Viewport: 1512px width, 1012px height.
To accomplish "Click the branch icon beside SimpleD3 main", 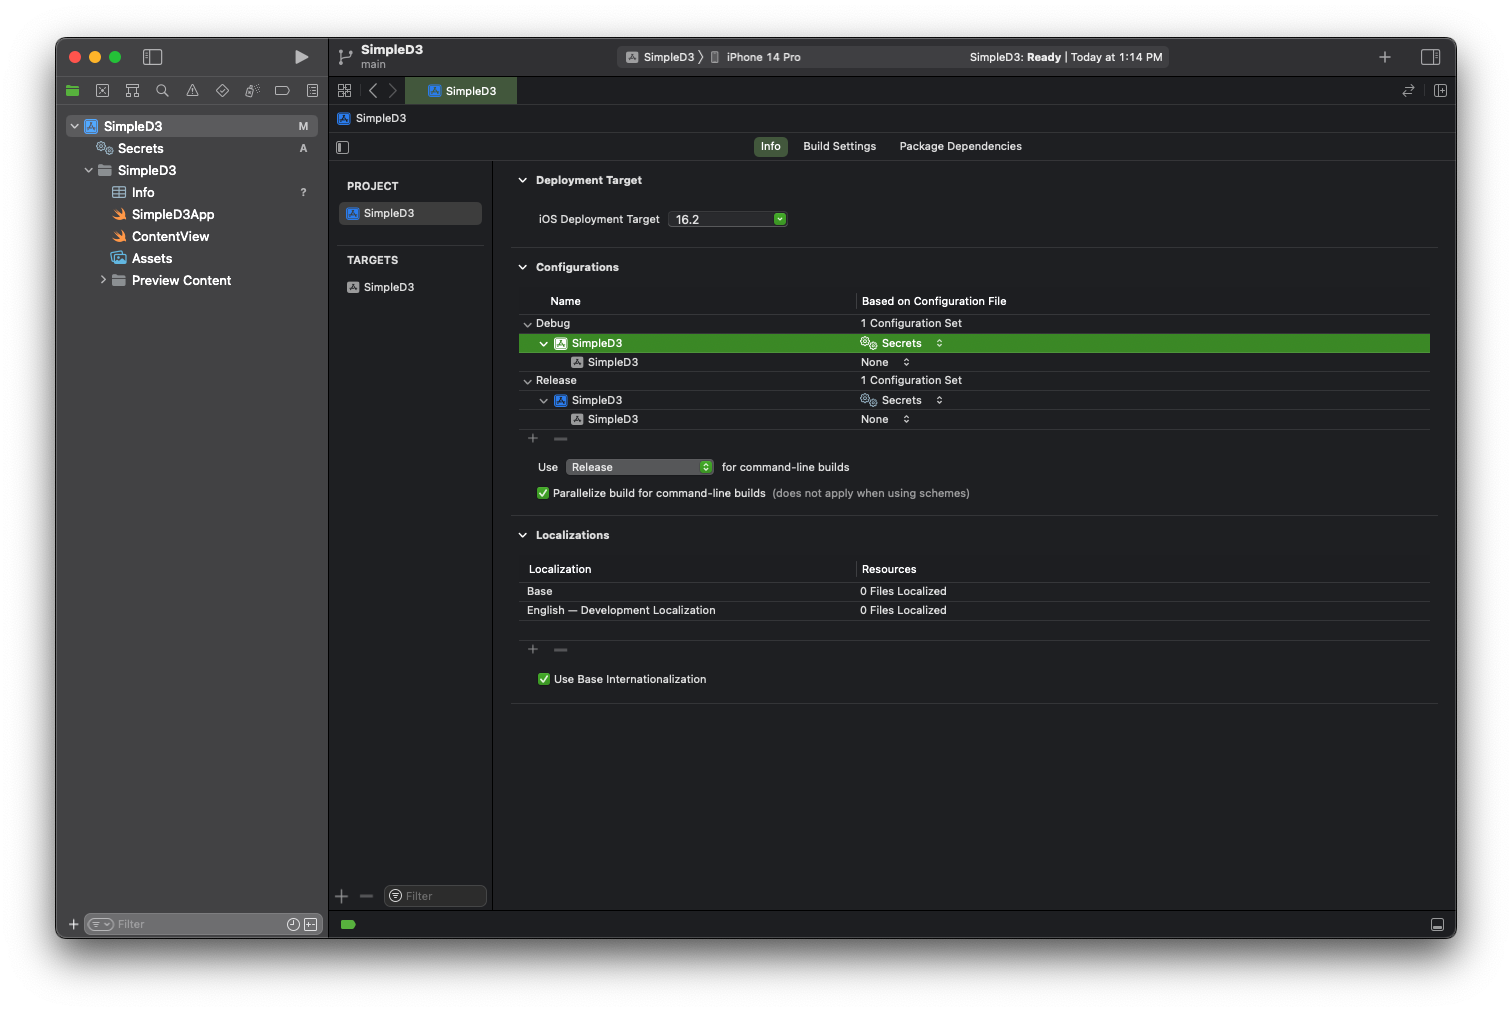I will 345,57.
